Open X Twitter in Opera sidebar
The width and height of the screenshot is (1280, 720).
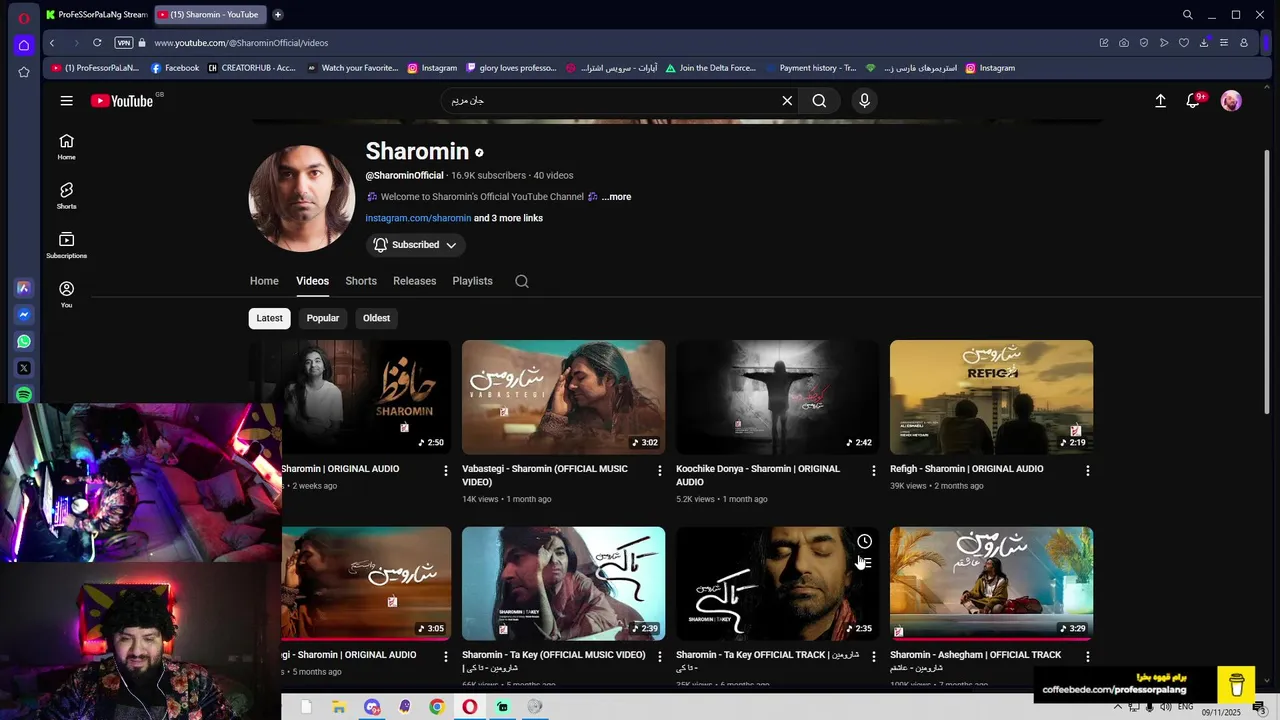(x=24, y=368)
